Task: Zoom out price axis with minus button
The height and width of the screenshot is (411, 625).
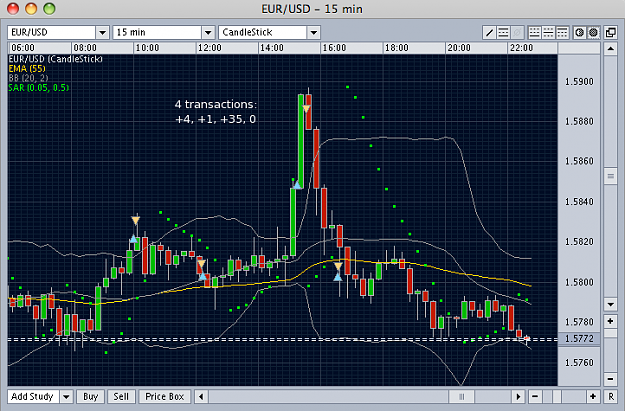Action: [x=610, y=379]
